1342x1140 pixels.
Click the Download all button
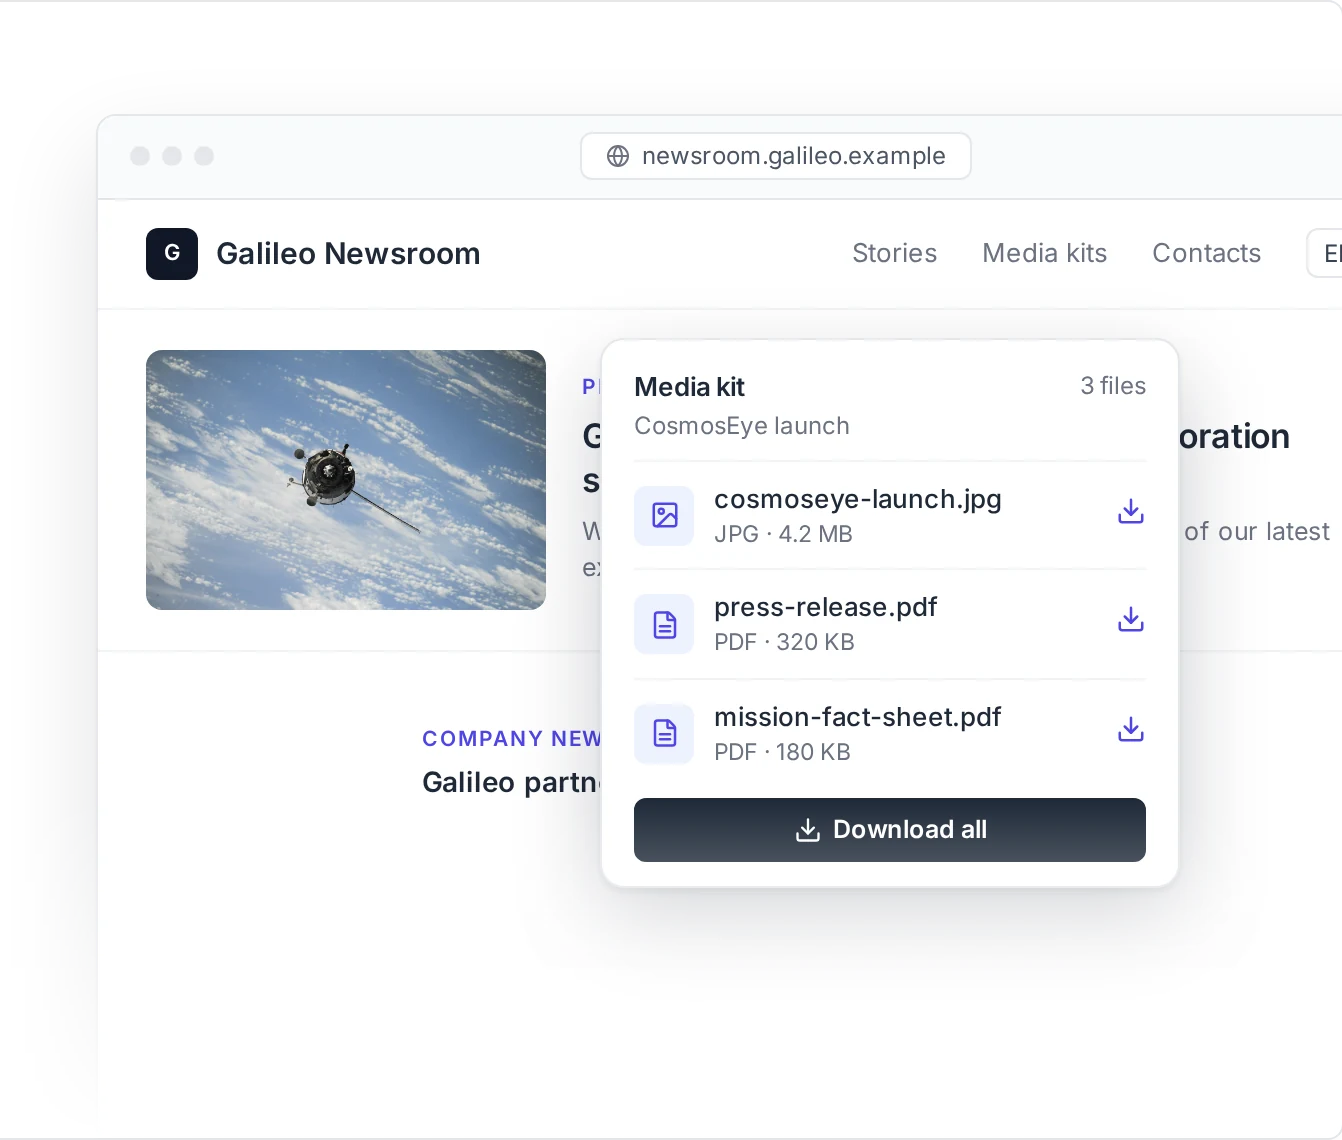(890, 830)
